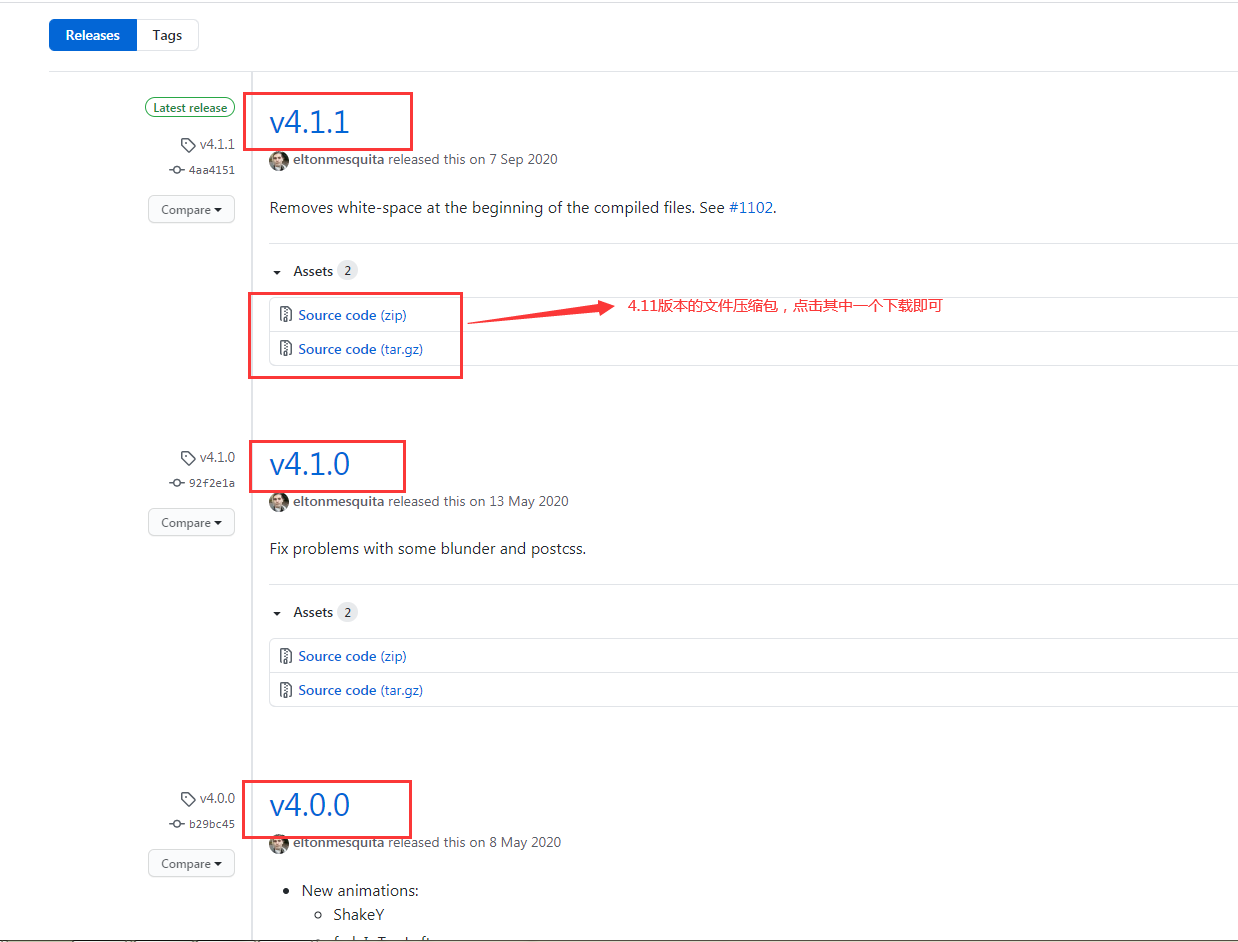Click zip file icon under v4.1.1 assets
This screenshot has height=942, width=1238.
pos(285,315)
